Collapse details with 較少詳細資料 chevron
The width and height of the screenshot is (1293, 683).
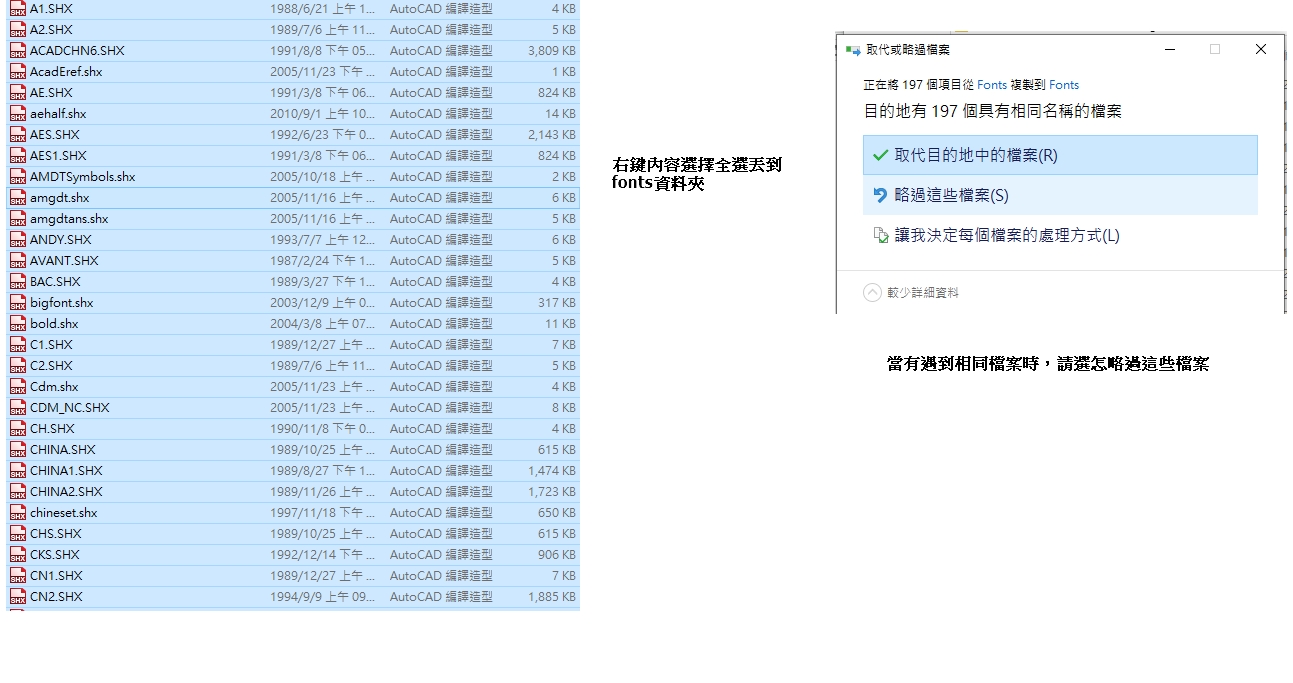coord(872,292)
